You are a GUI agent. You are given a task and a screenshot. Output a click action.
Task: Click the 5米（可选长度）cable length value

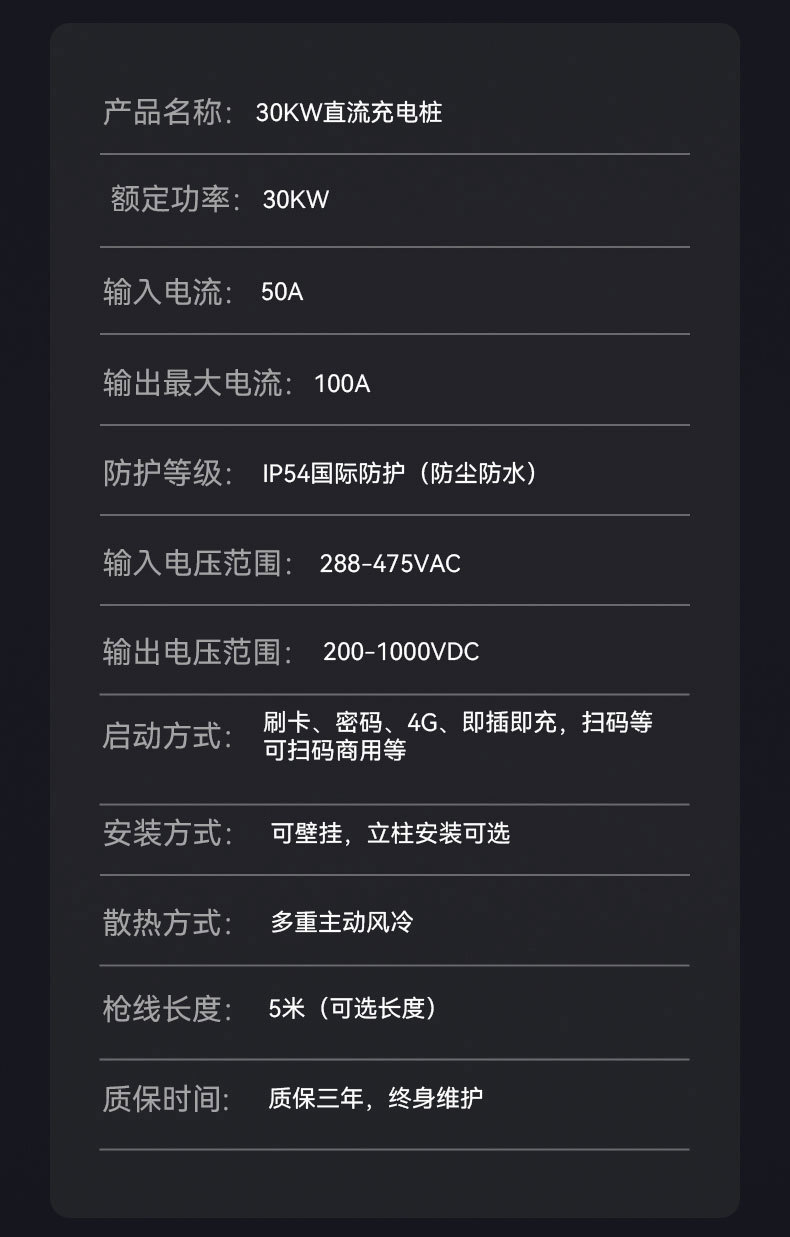coord(353,1009)
